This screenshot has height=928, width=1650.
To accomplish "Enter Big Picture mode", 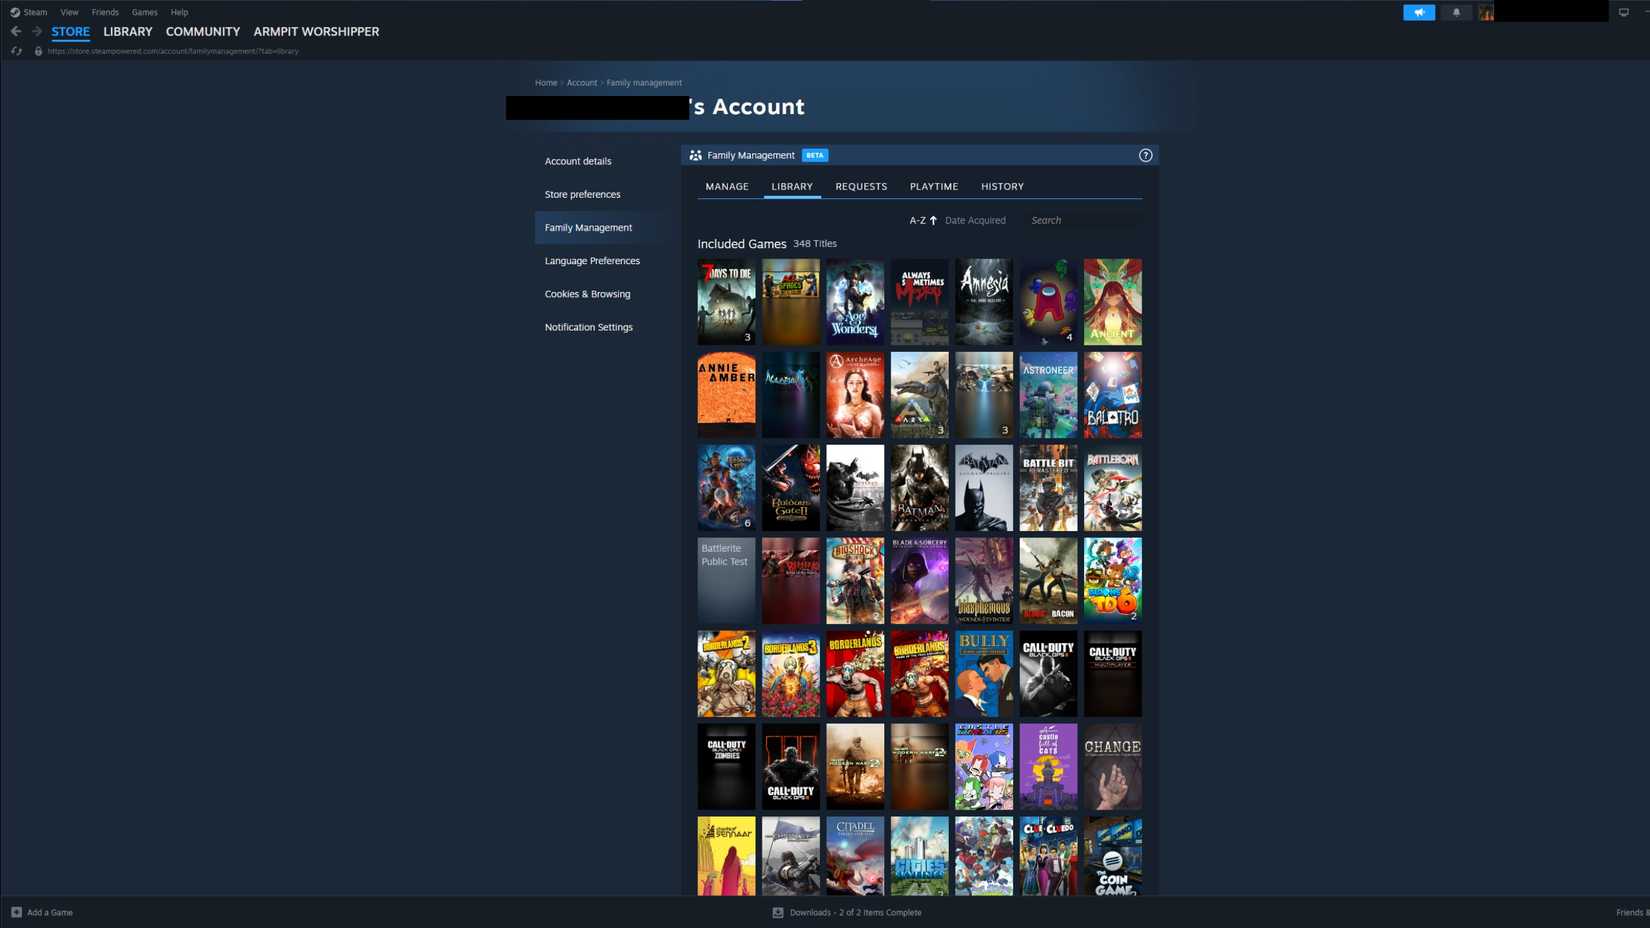I will click(x=1623, y=12).
